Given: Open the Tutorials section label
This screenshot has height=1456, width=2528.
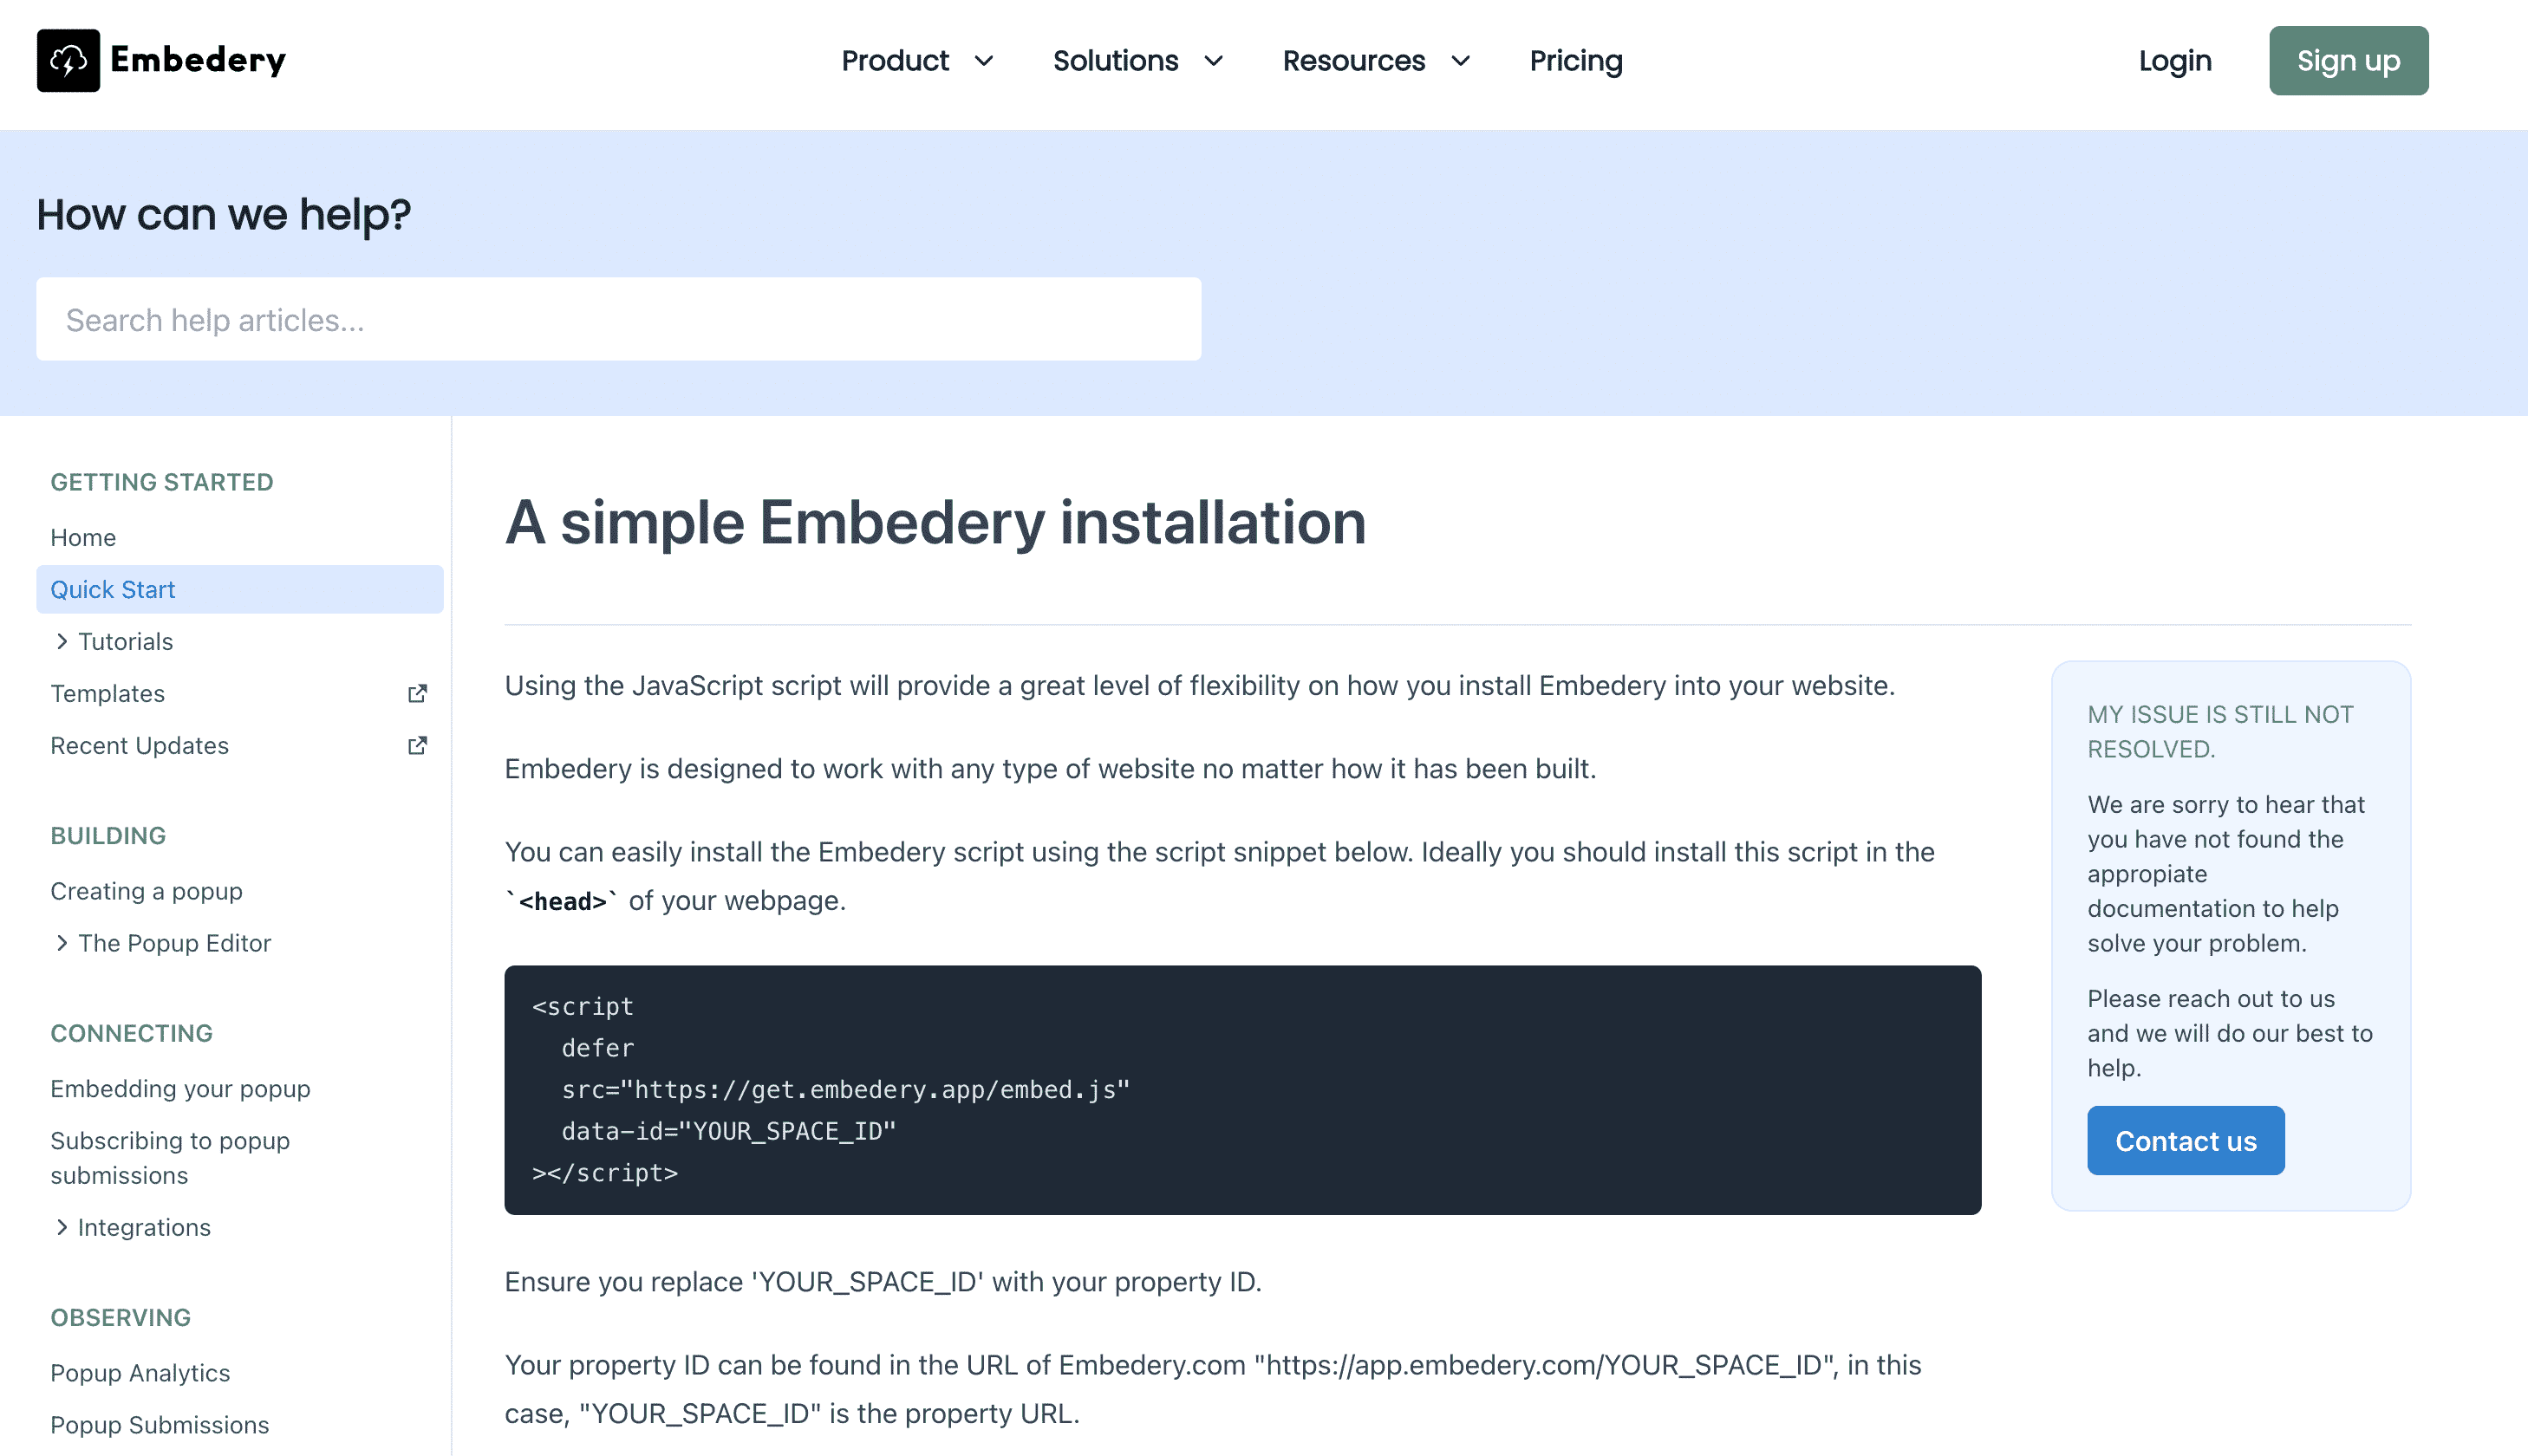Looking at the screenshot, I should pyautogui.click(x=125, y=642).
